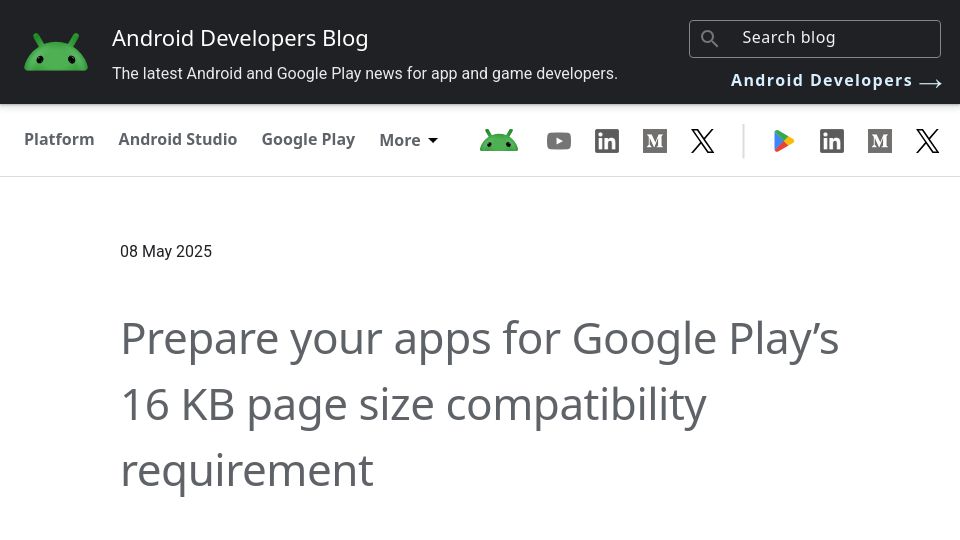Image resolution: width=960 pixels, height=540 pixels.
Task: Click the green Android head icon in navbar
Action: (498, 141)
